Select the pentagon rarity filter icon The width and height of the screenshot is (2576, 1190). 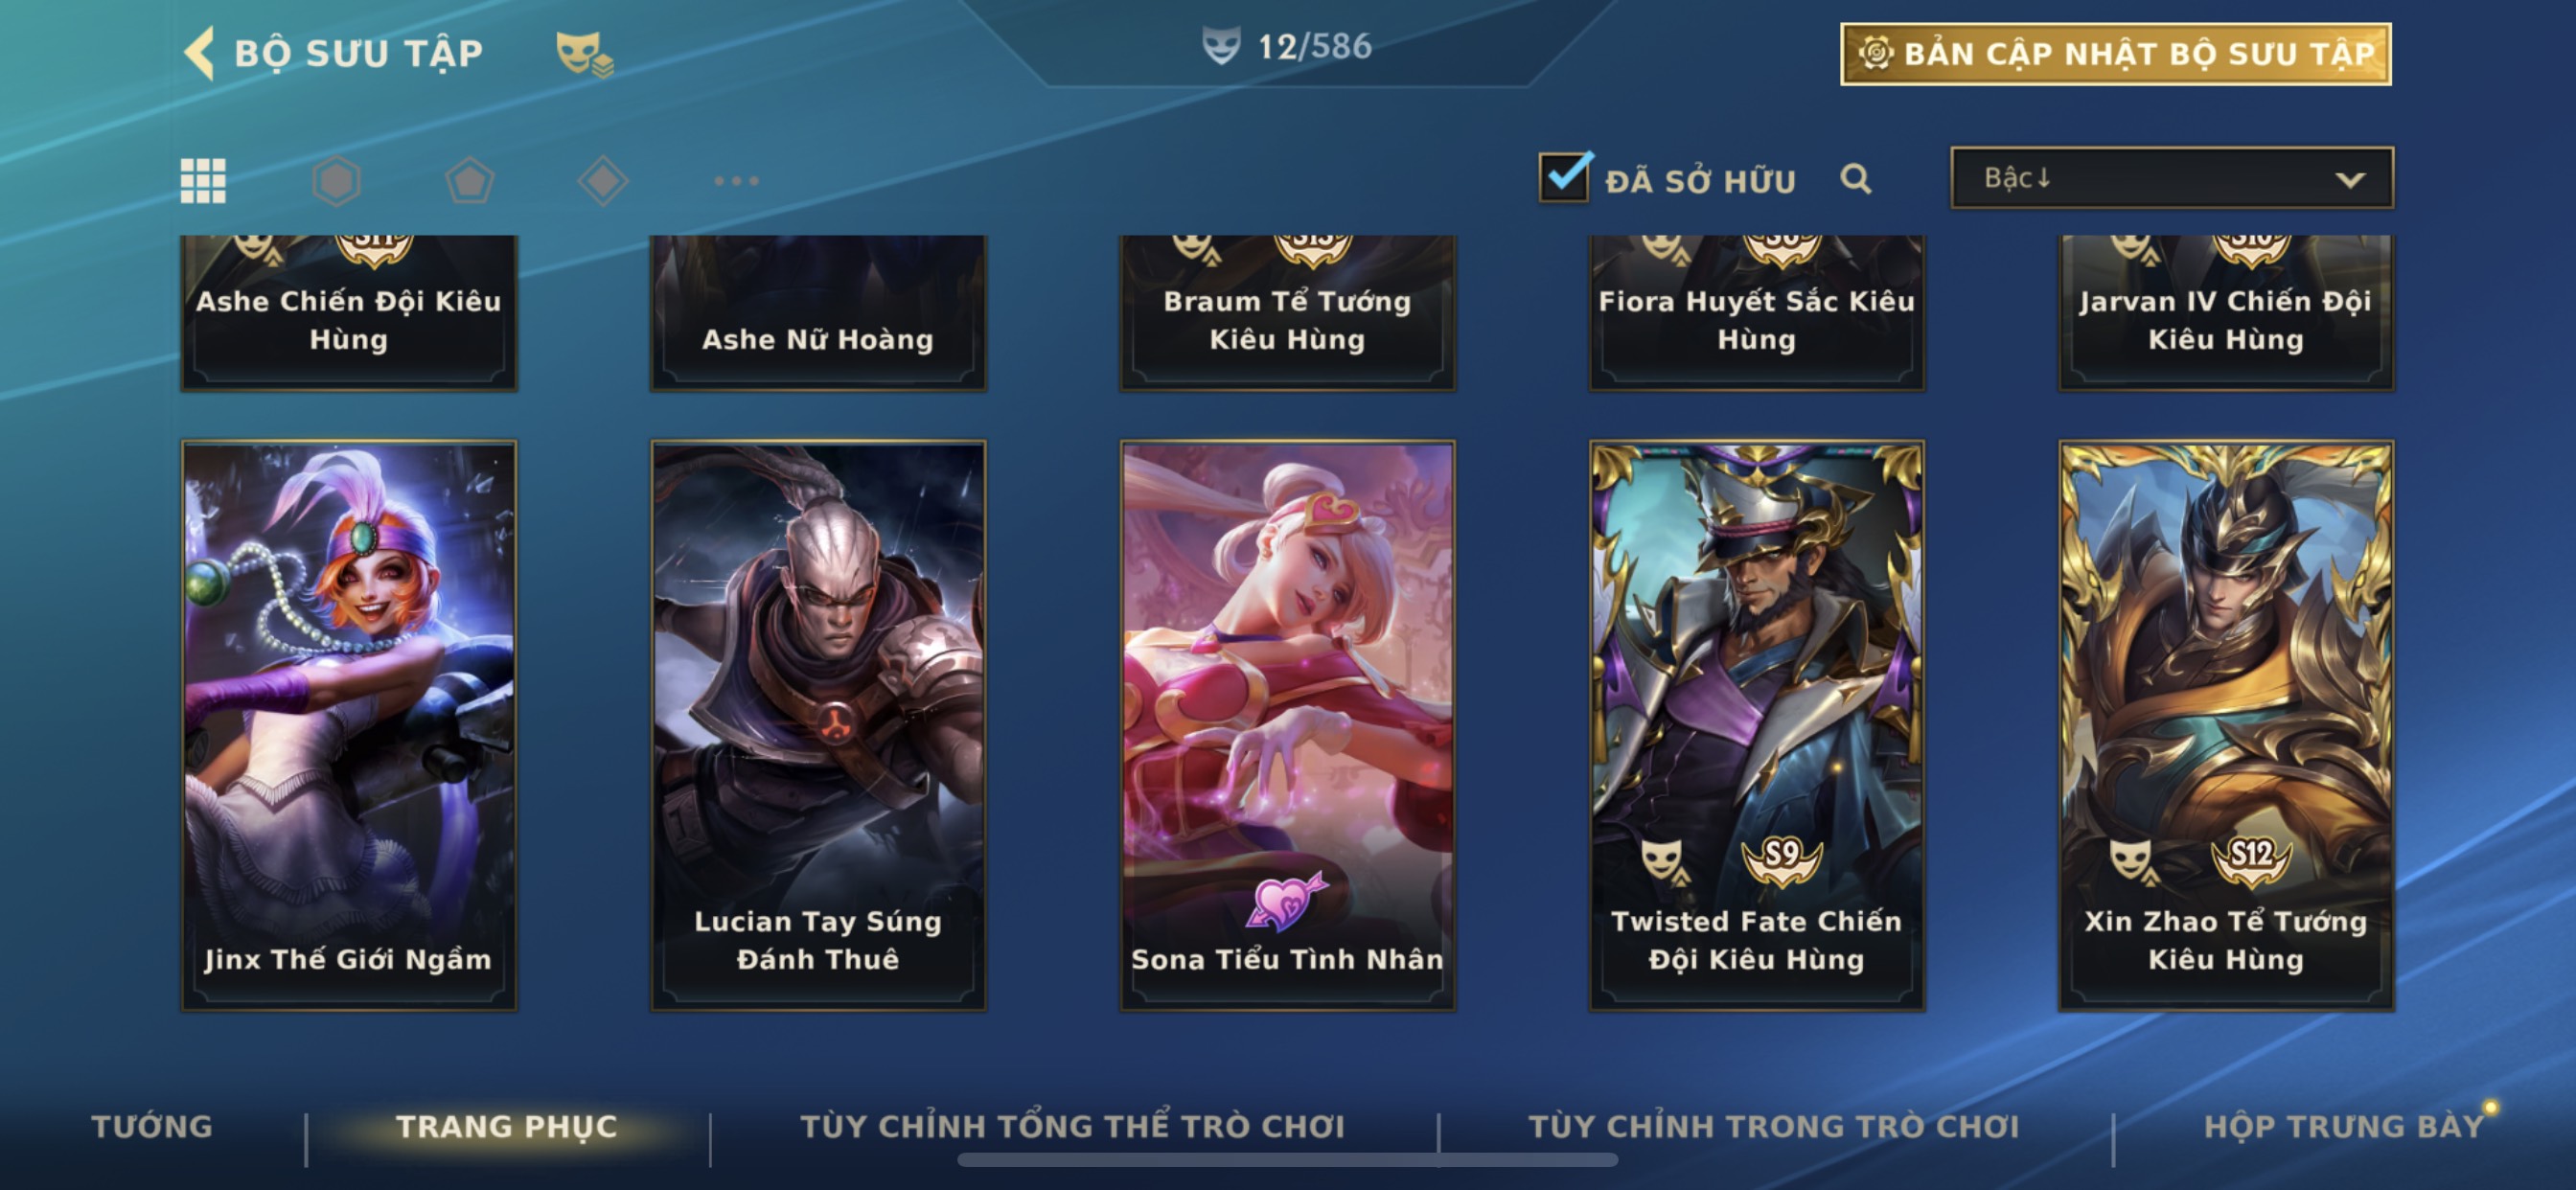pyautogui.click(x=469, y=181)
